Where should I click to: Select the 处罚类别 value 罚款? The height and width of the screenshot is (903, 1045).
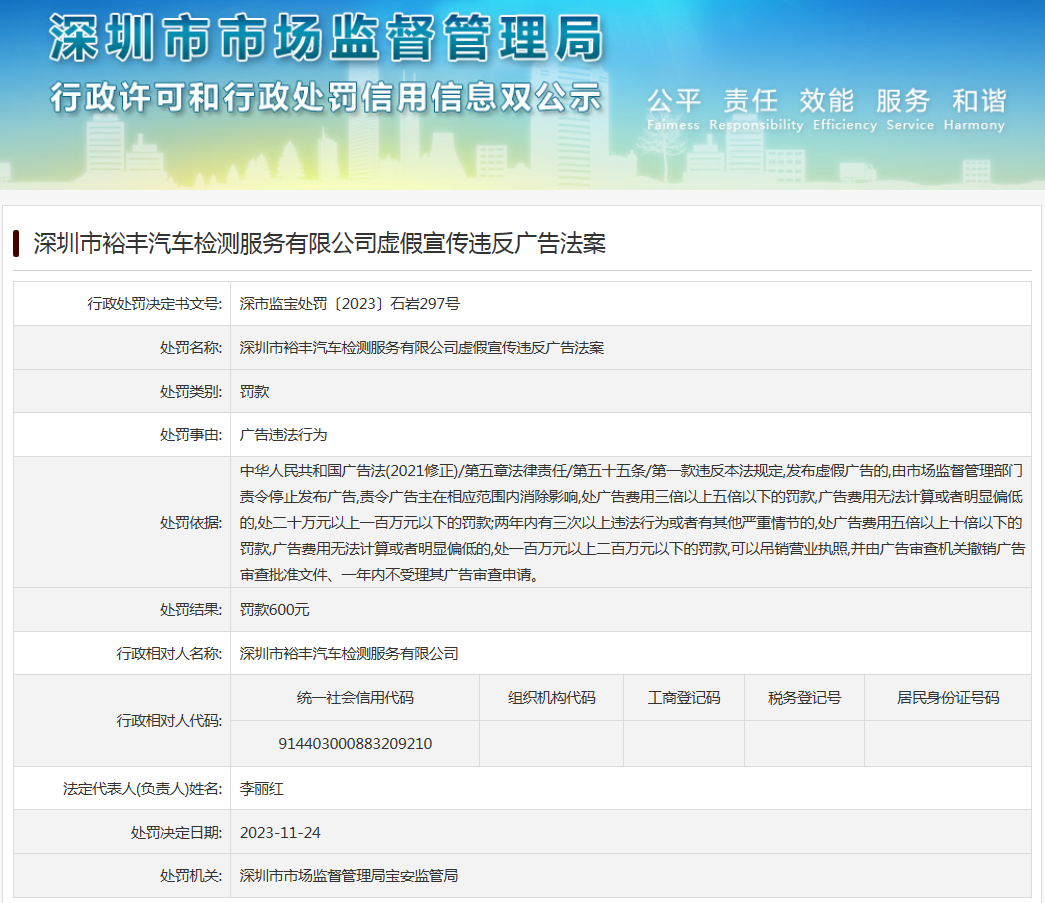tap(255, 392)
